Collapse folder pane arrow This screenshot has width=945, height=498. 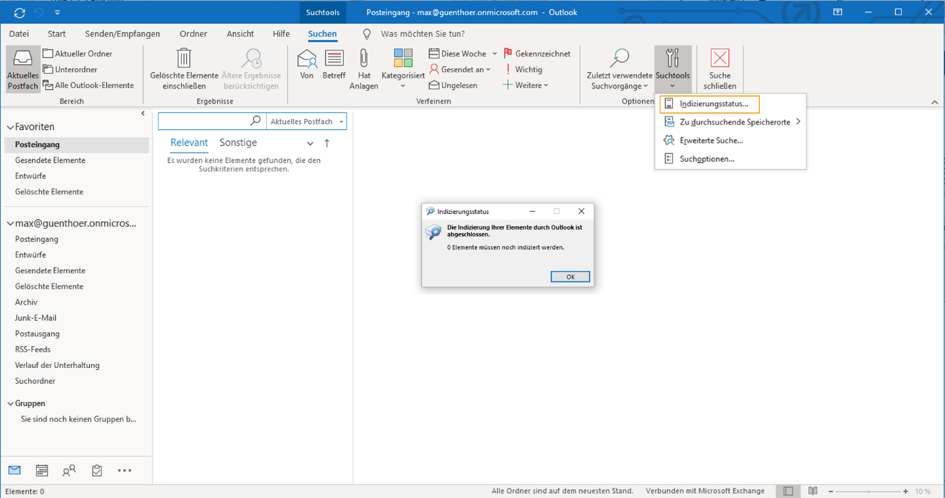143,113
